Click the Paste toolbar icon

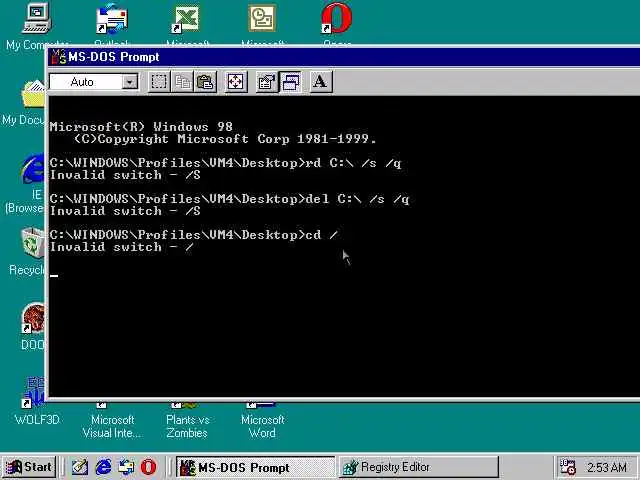205,82
